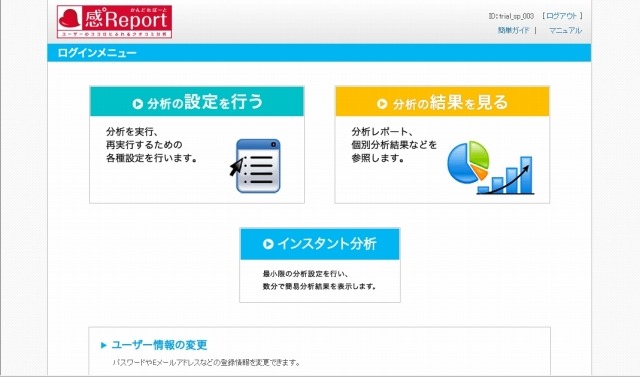The image size is (640, 377).
Task: Click the ログインメニュー header title
Action: (x=97, y=53)
